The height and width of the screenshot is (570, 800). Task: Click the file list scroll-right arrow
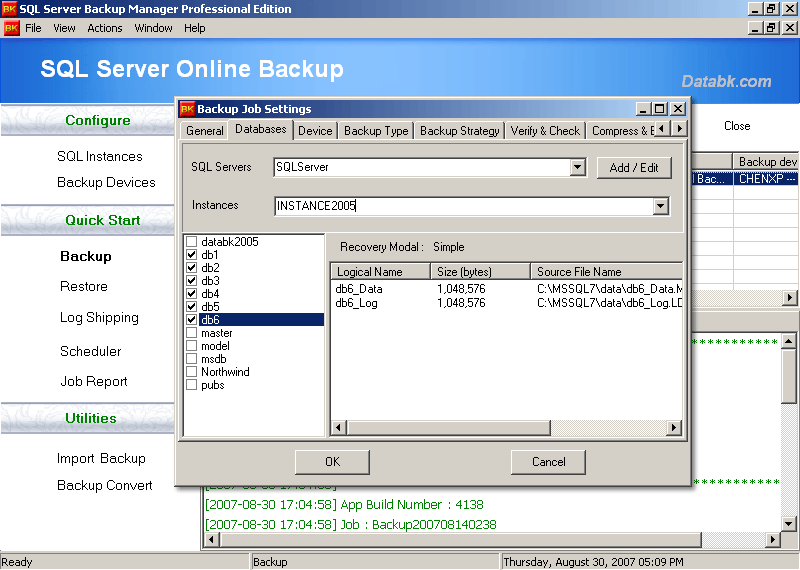pyautogui.click(x=674, y=428)
